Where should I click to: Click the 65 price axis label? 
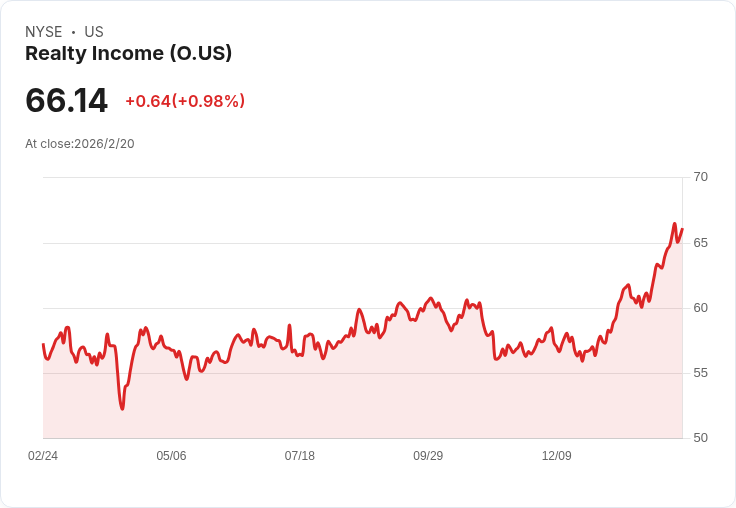point(700,243)
